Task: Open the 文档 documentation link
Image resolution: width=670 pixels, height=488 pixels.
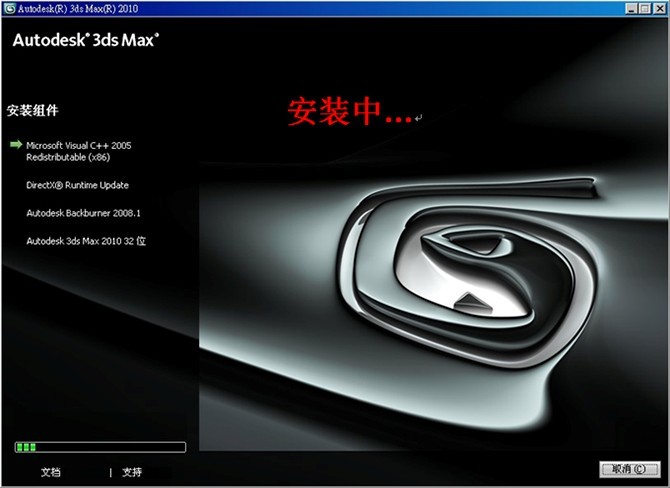Action: pos(51,472)
